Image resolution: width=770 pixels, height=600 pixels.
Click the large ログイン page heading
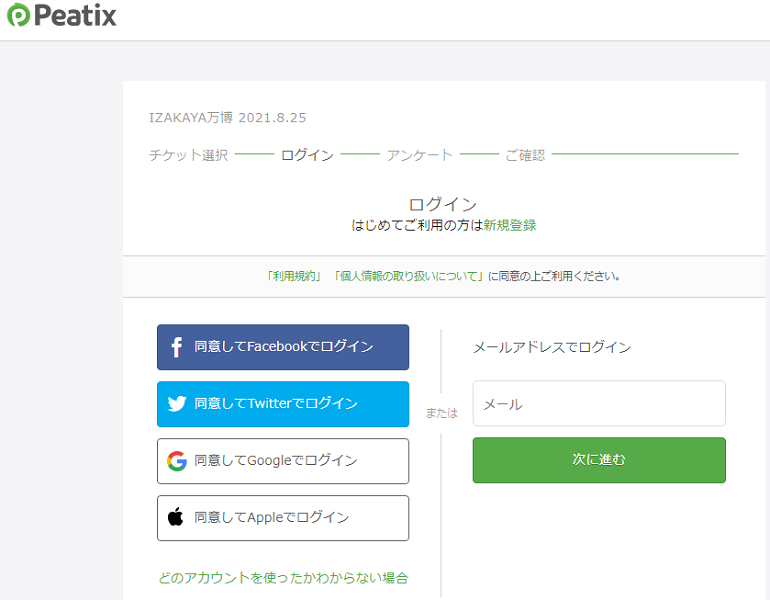tap(443, 204)
